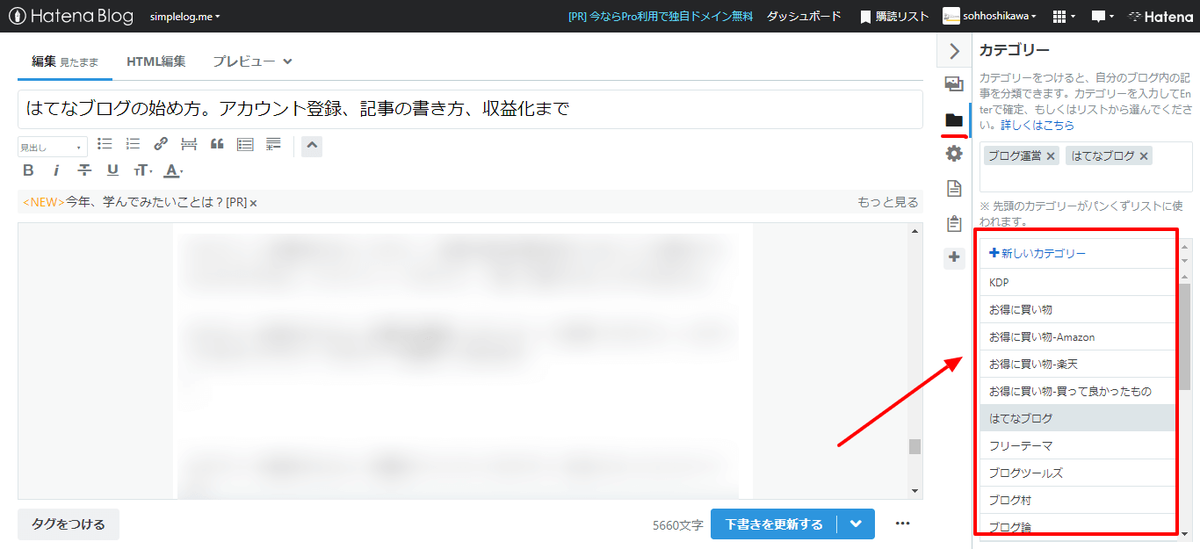Image resolution: width=1200 pixels, height=549 pixels.
Task: Click the plus add-item sidebar icon
Action: pyautogui.click(x=954, y=257)
